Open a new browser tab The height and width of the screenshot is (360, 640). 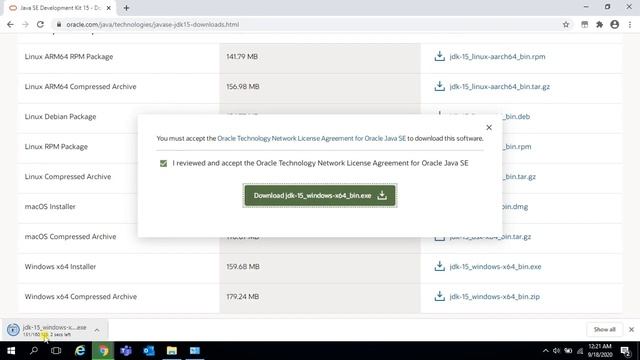tap(127, 8)
